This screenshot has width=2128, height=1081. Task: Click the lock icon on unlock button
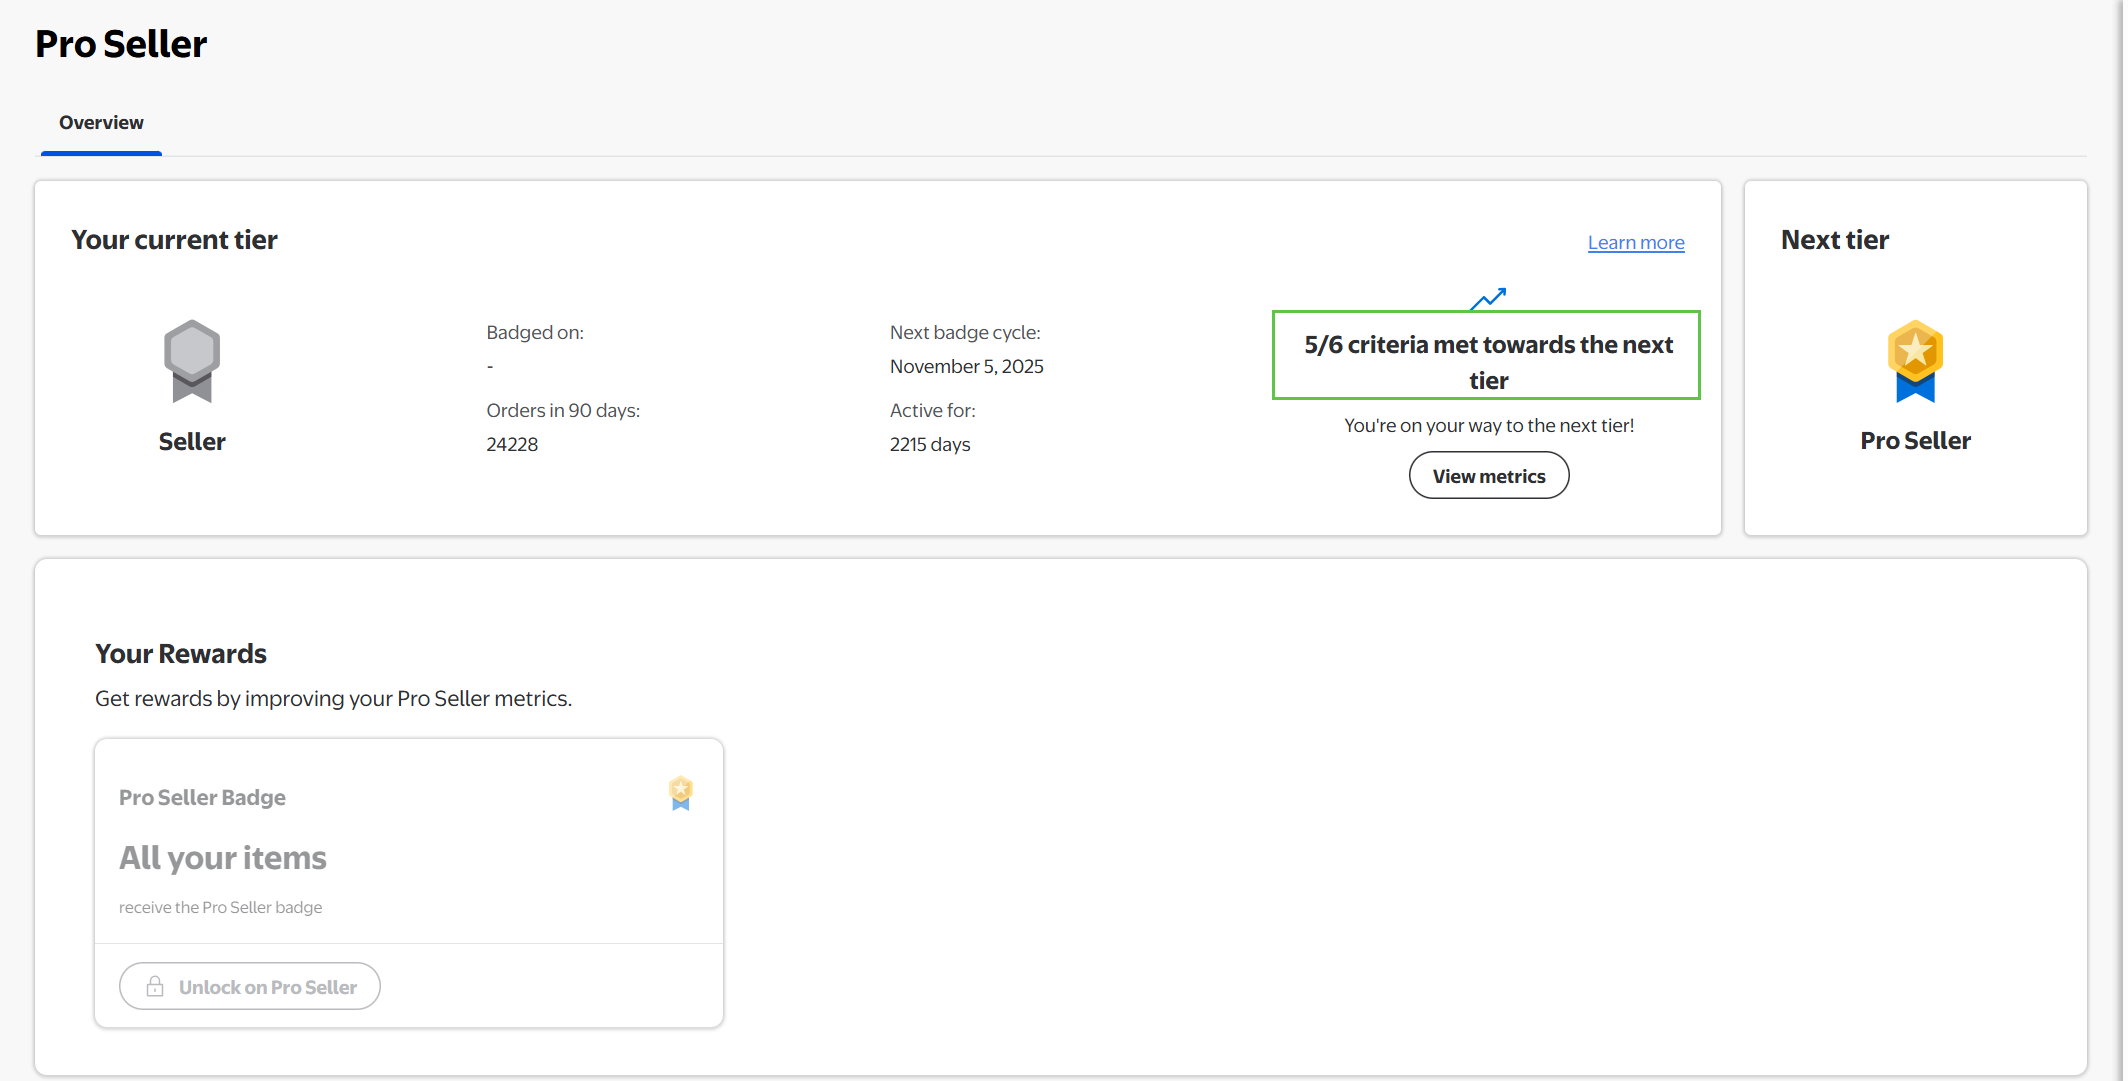point(155,987)
